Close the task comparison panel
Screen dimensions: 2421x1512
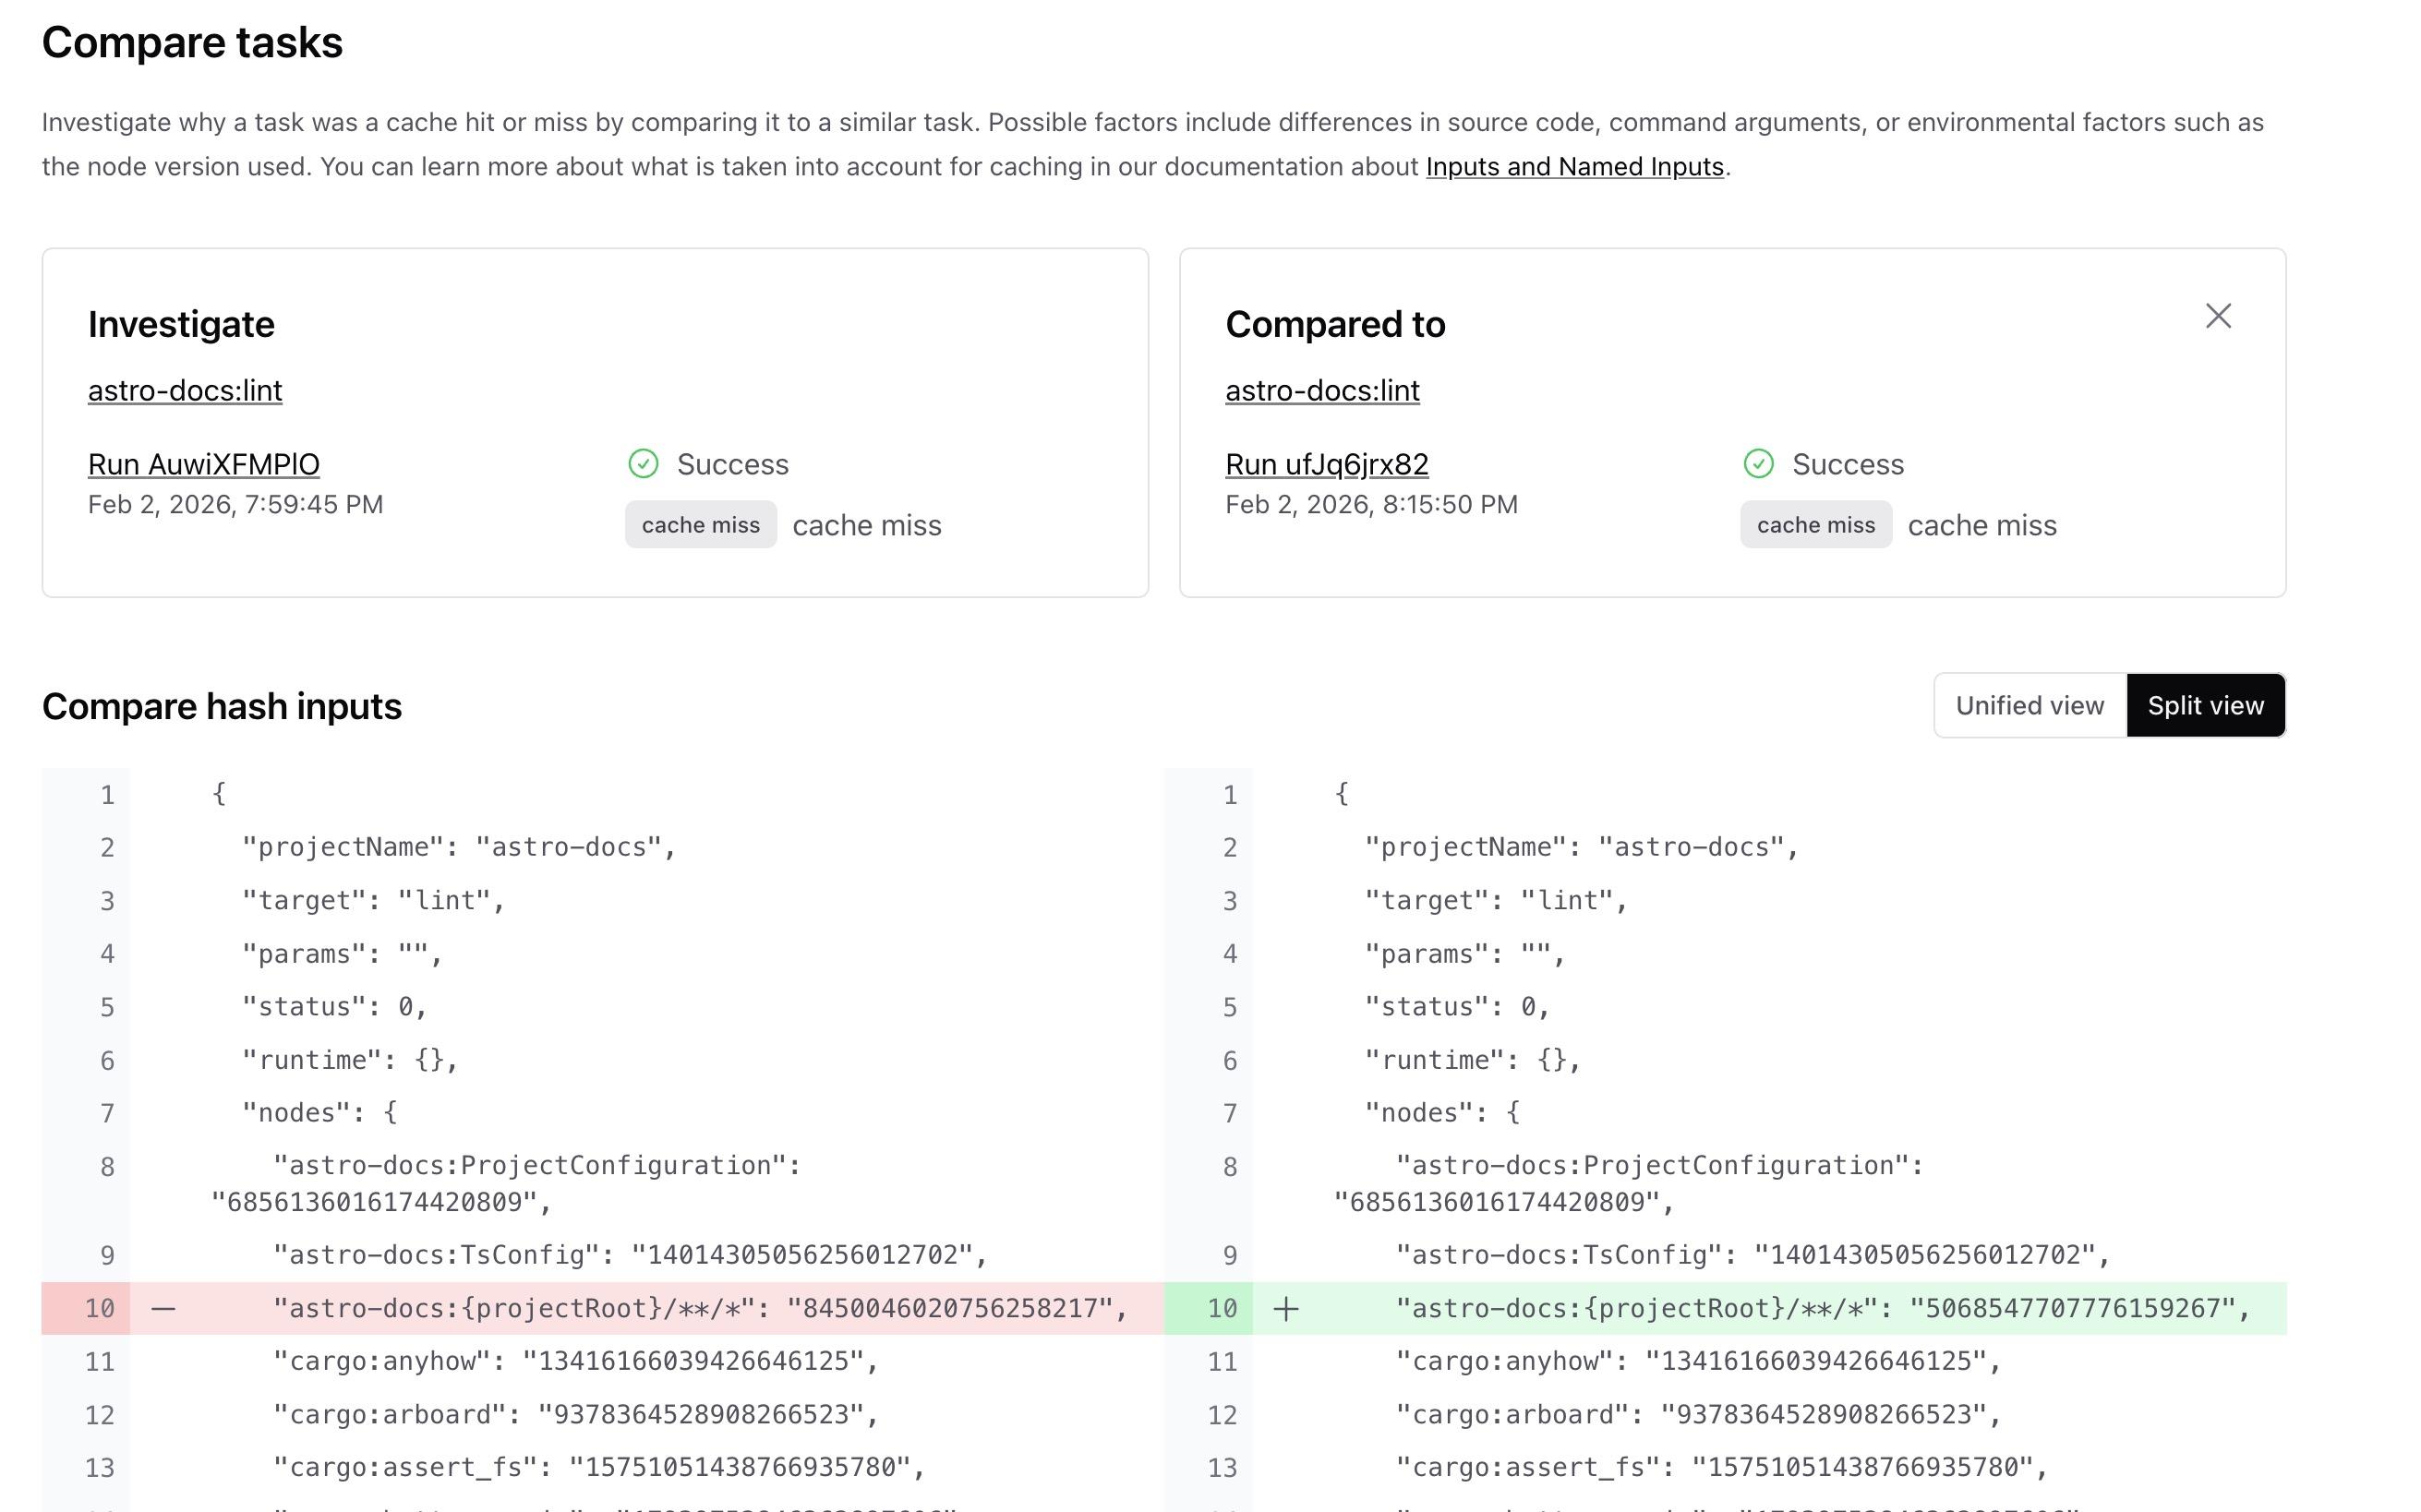2218,316
